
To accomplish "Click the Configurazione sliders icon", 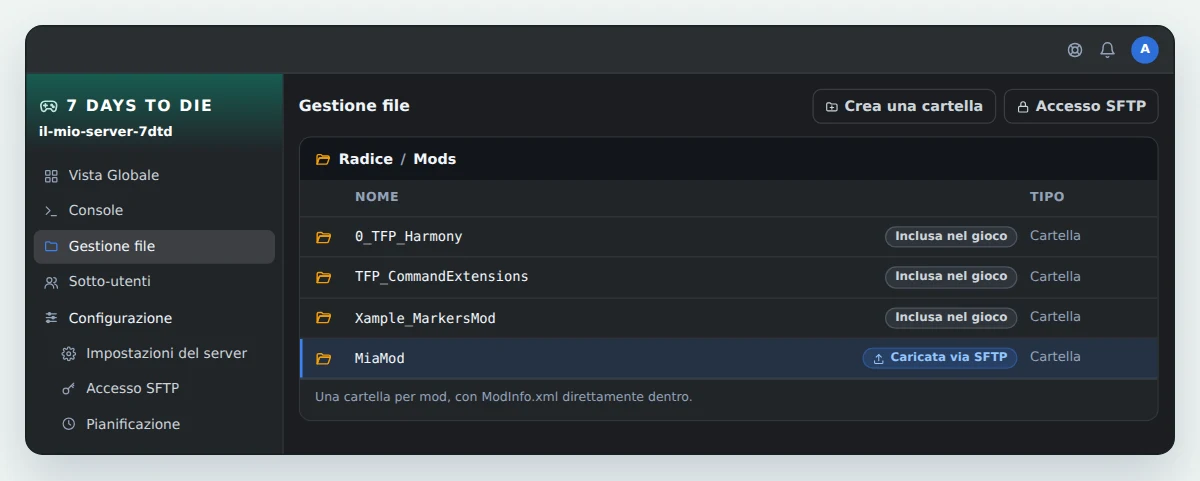I will (x=51, y=318).
